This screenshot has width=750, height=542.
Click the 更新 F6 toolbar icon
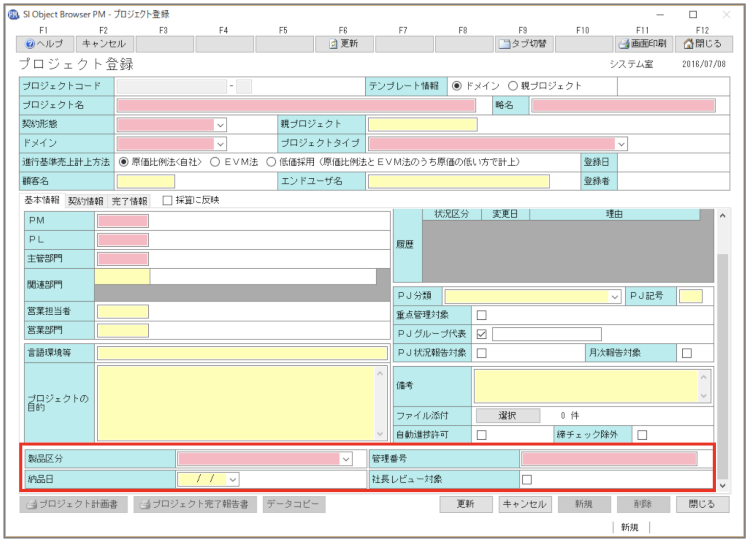(335, 44)
